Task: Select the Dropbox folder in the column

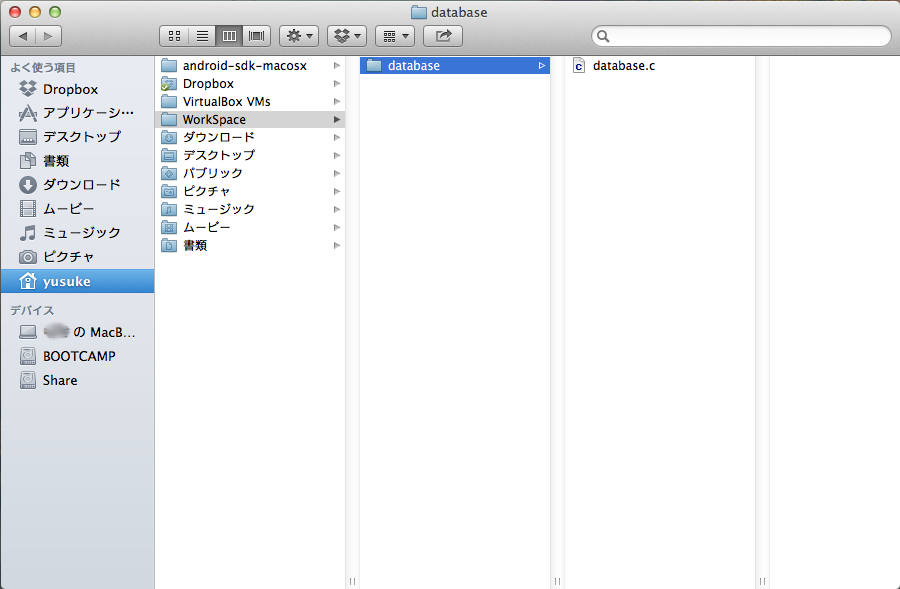Action: coord(250,84)
